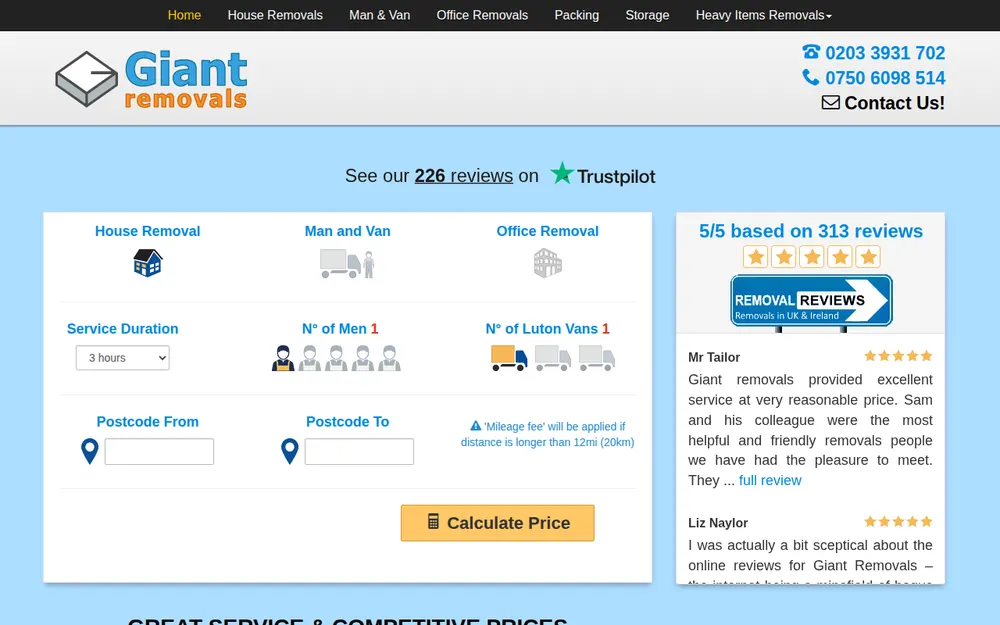Call landline number 0203 3931 702
The image size is (1000, 625).
[885, 53]
